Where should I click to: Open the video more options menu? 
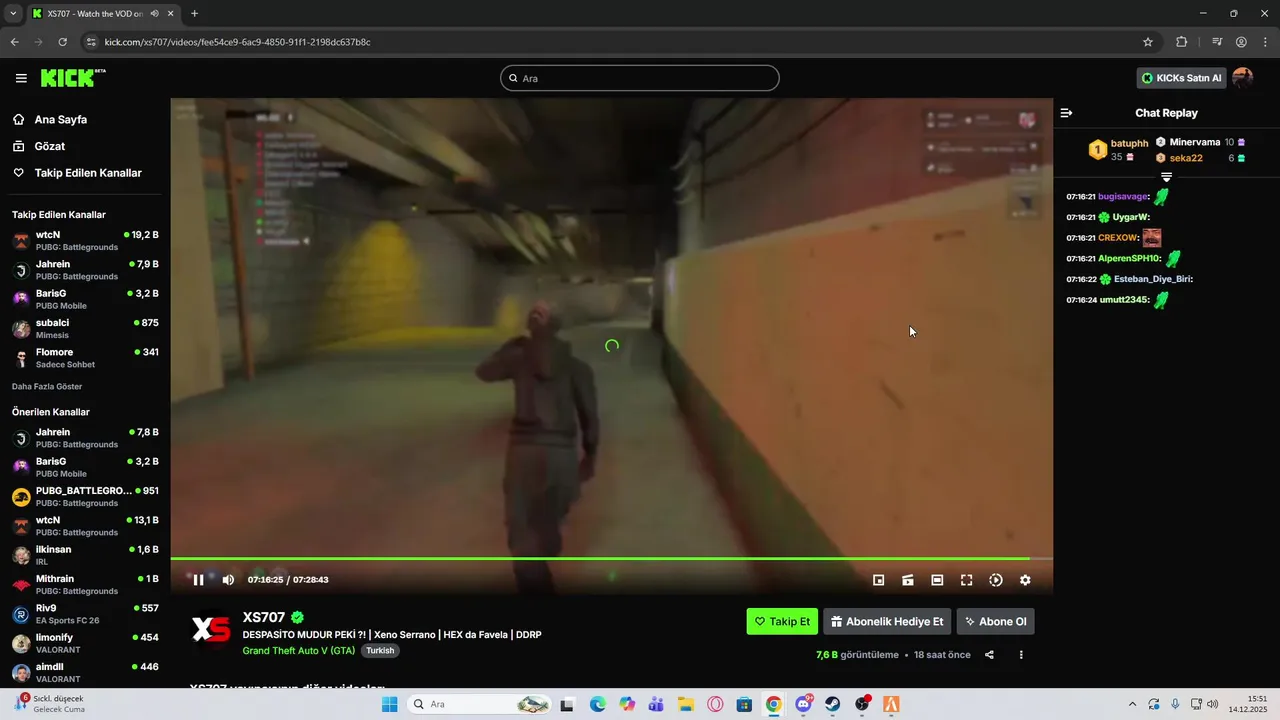(1021, 655)
